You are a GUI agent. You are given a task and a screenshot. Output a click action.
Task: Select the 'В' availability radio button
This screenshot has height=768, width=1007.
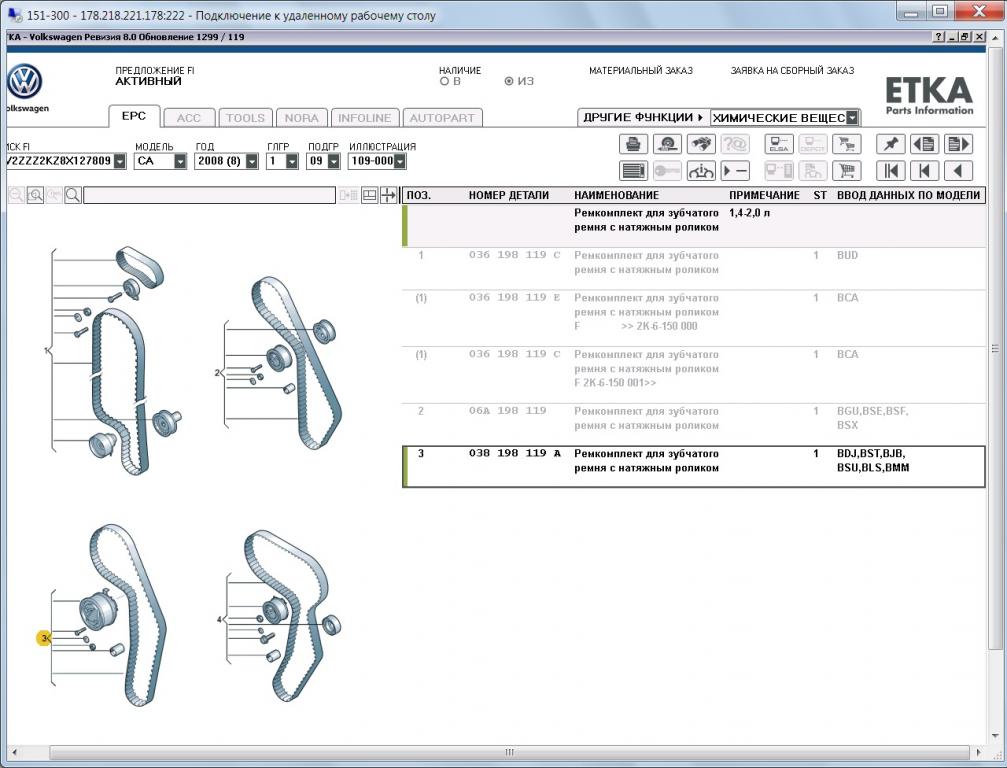tap(444, 82)
